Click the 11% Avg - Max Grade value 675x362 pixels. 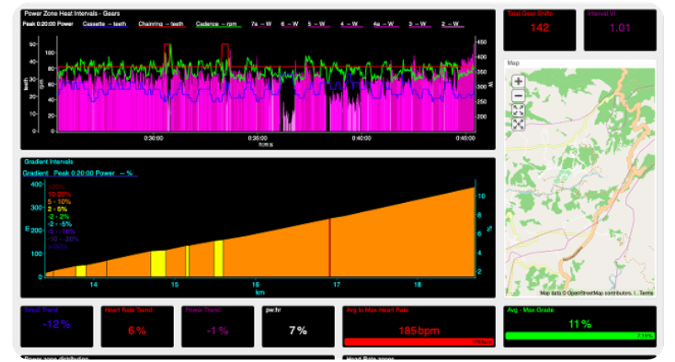pos(580,324)
